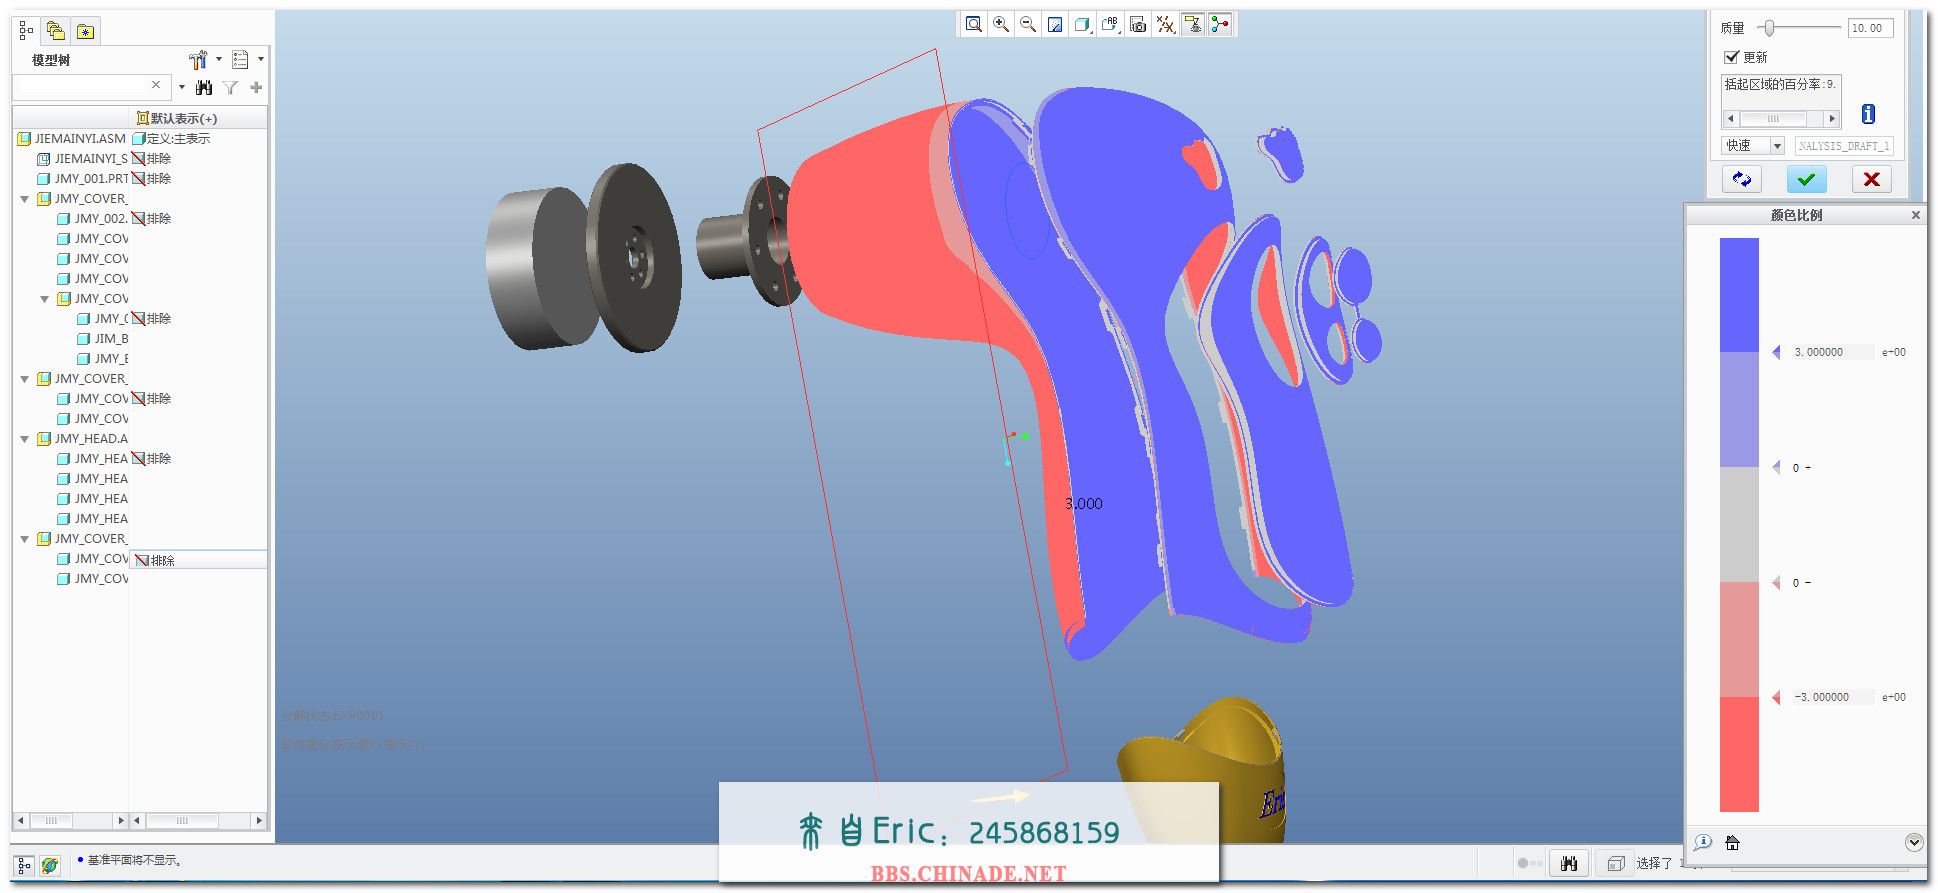Close the 颜色比例 panel

coord(1916,215)
